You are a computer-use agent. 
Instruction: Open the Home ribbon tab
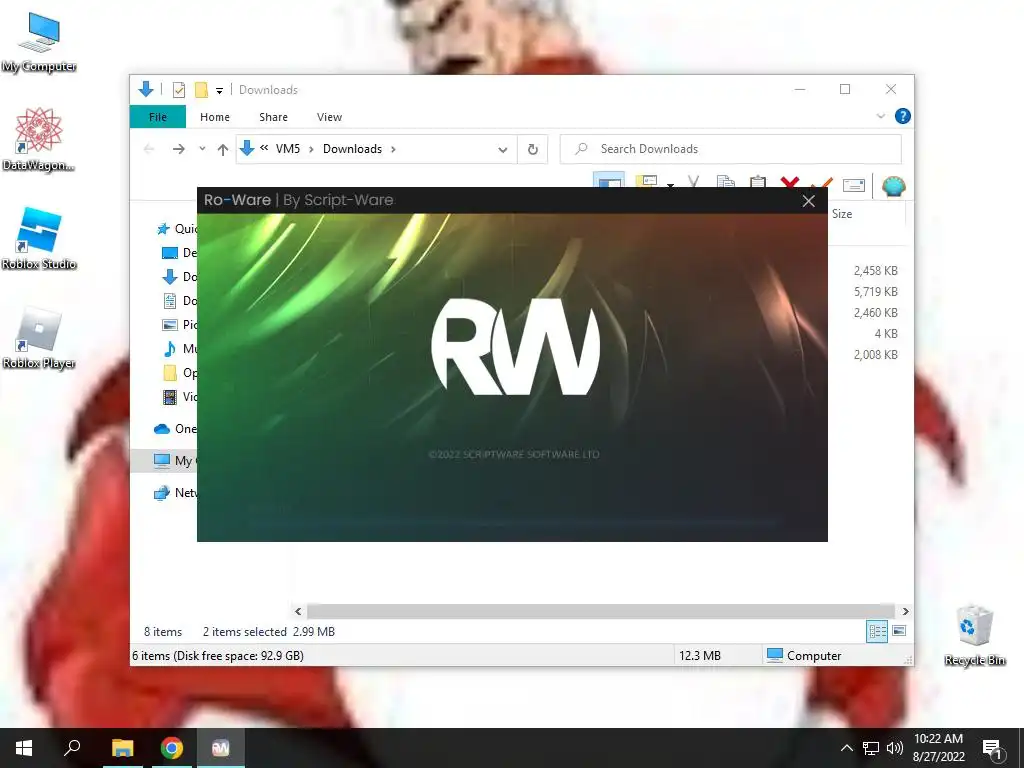point(215,117)
